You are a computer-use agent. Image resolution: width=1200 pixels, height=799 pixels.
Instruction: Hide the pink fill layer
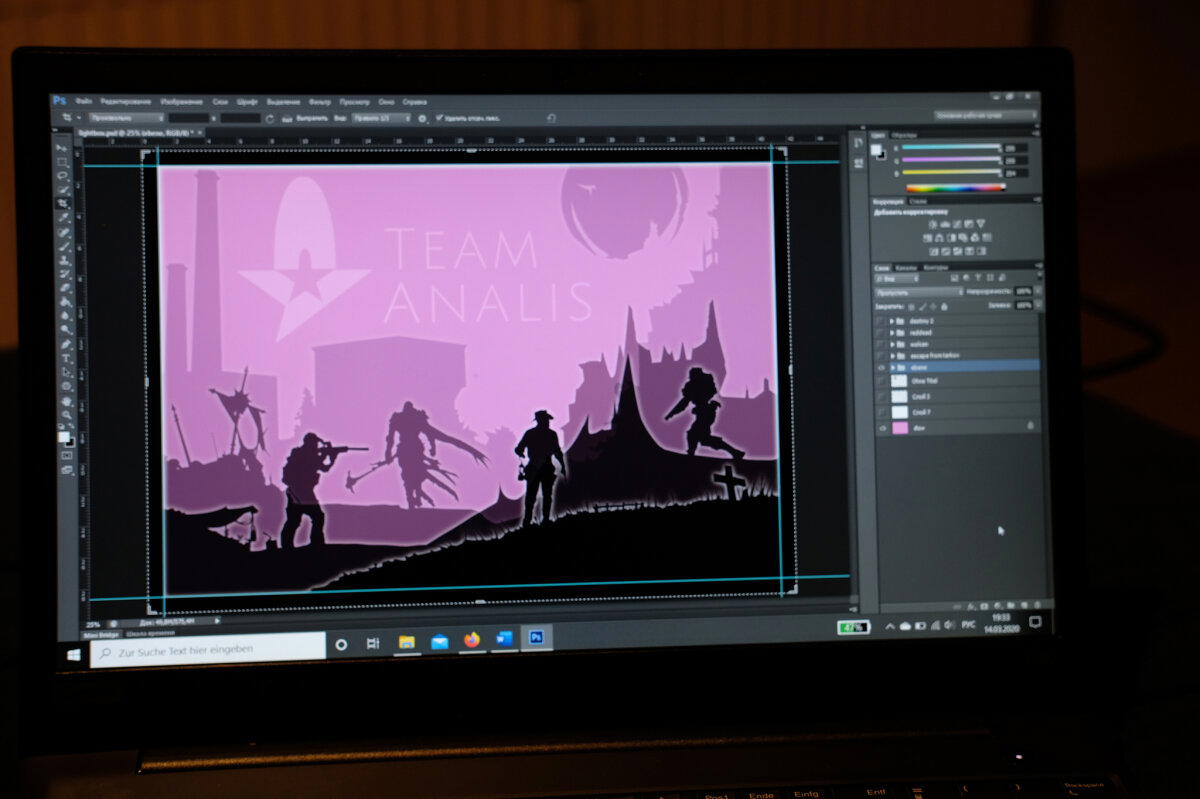pos(882,427)
